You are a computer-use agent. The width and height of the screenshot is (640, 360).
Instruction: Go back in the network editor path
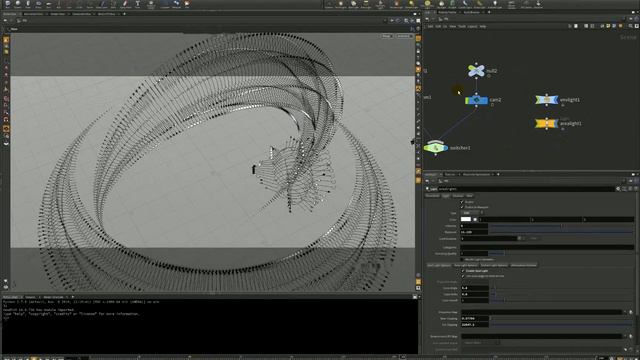click(427, 19)
